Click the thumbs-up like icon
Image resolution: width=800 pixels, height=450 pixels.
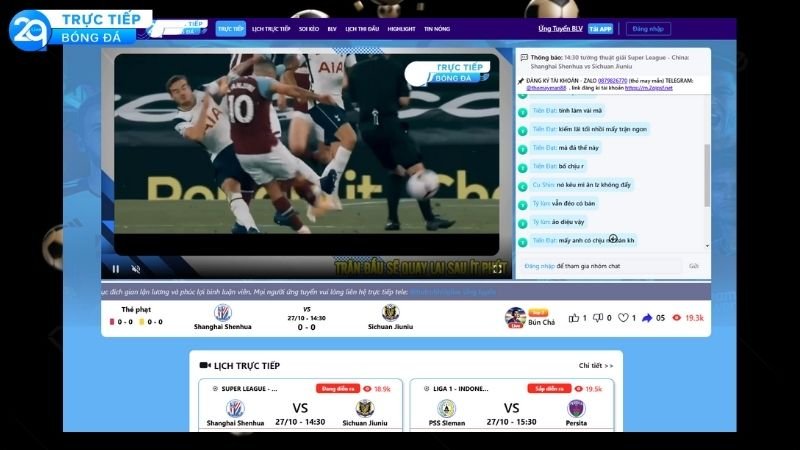click(573, 318)
